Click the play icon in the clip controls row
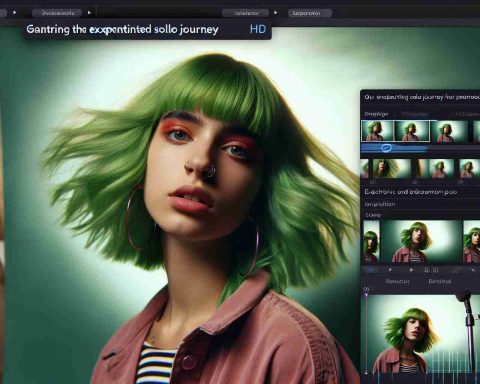480x384 pixels. (411, 270)
